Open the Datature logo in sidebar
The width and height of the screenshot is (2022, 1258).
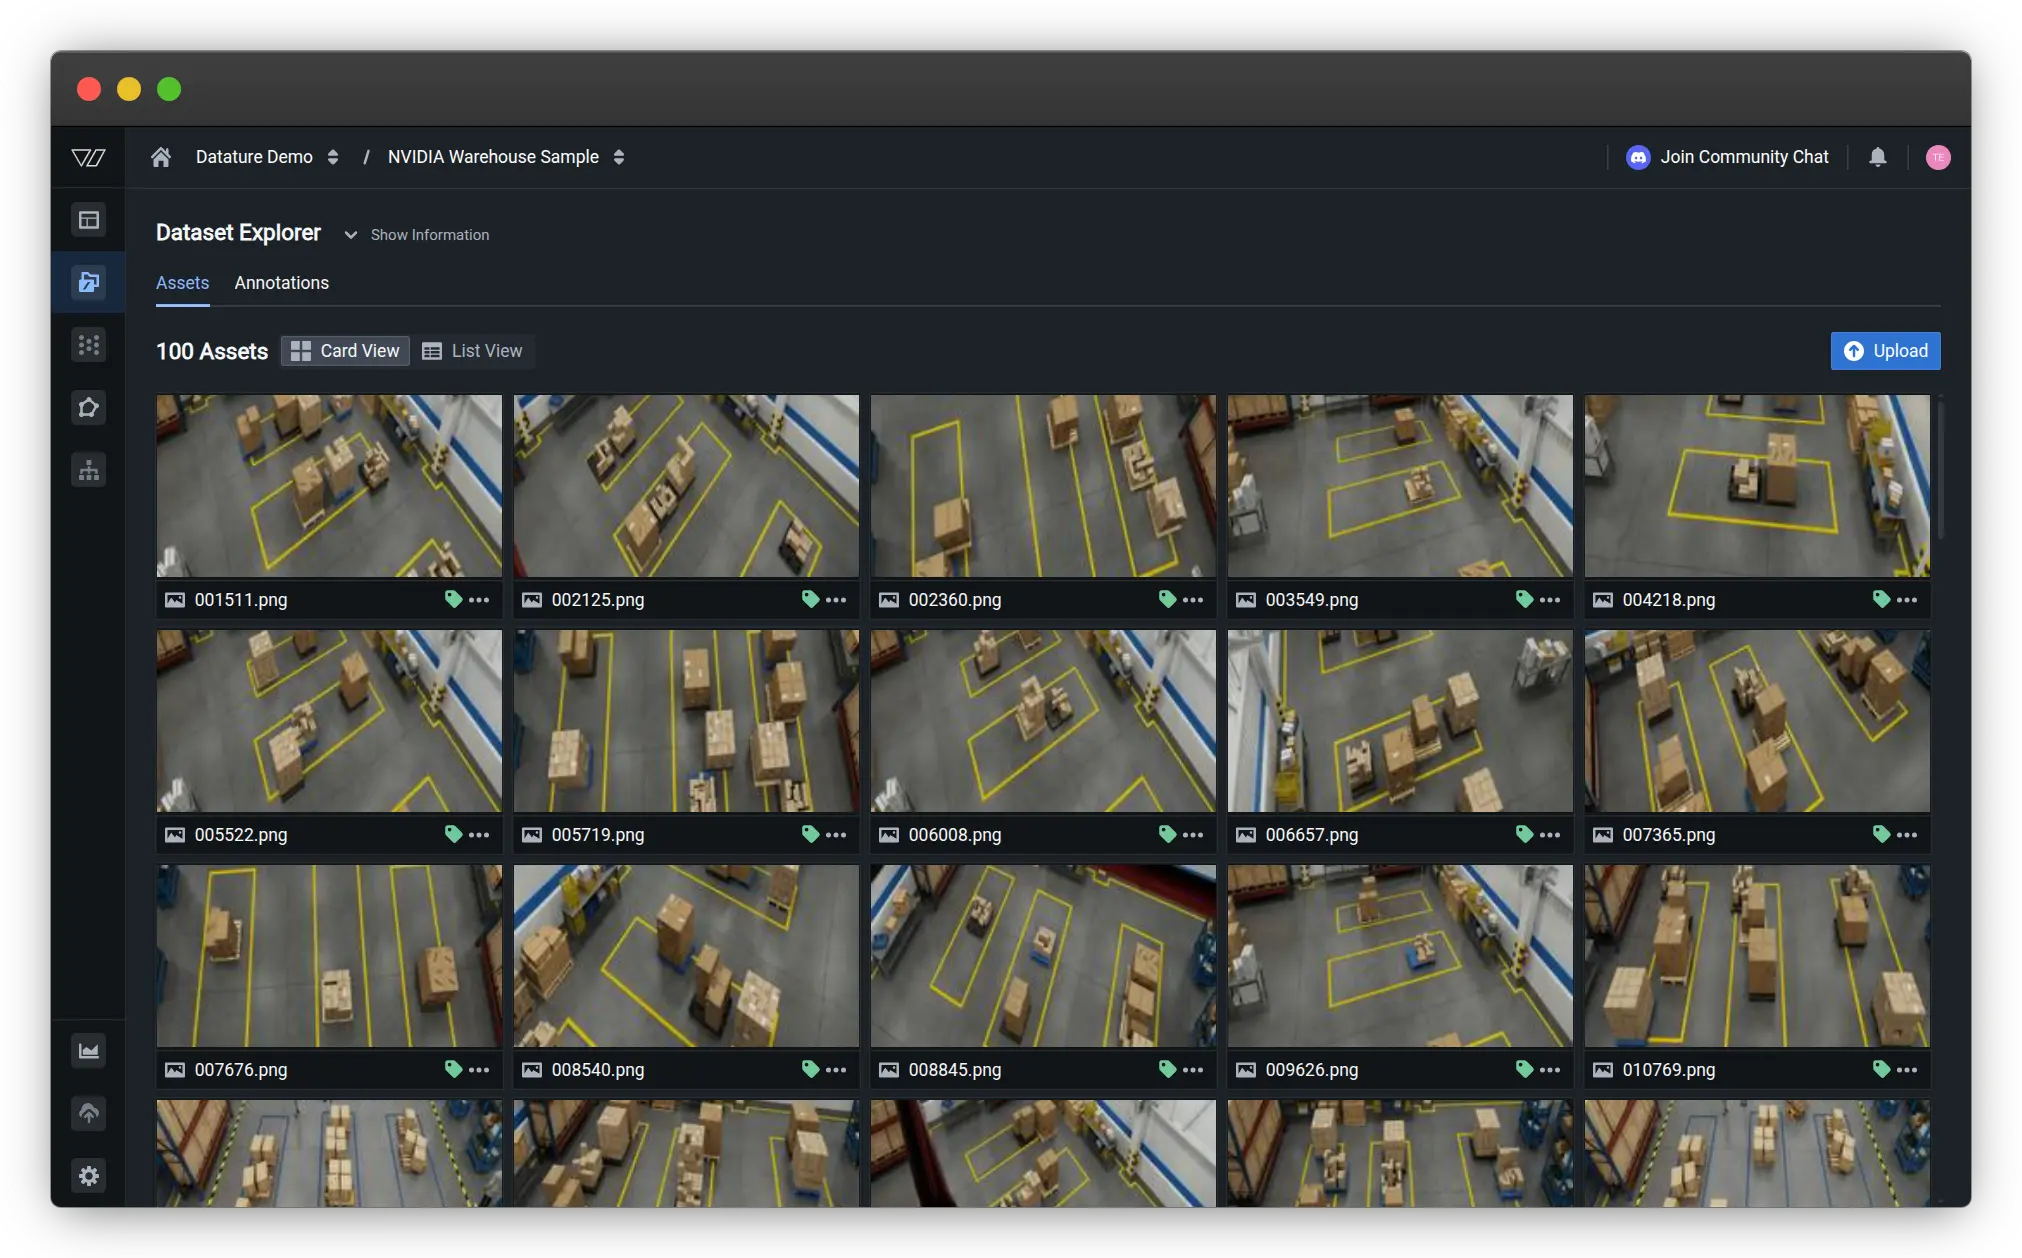tap(88, 157)
